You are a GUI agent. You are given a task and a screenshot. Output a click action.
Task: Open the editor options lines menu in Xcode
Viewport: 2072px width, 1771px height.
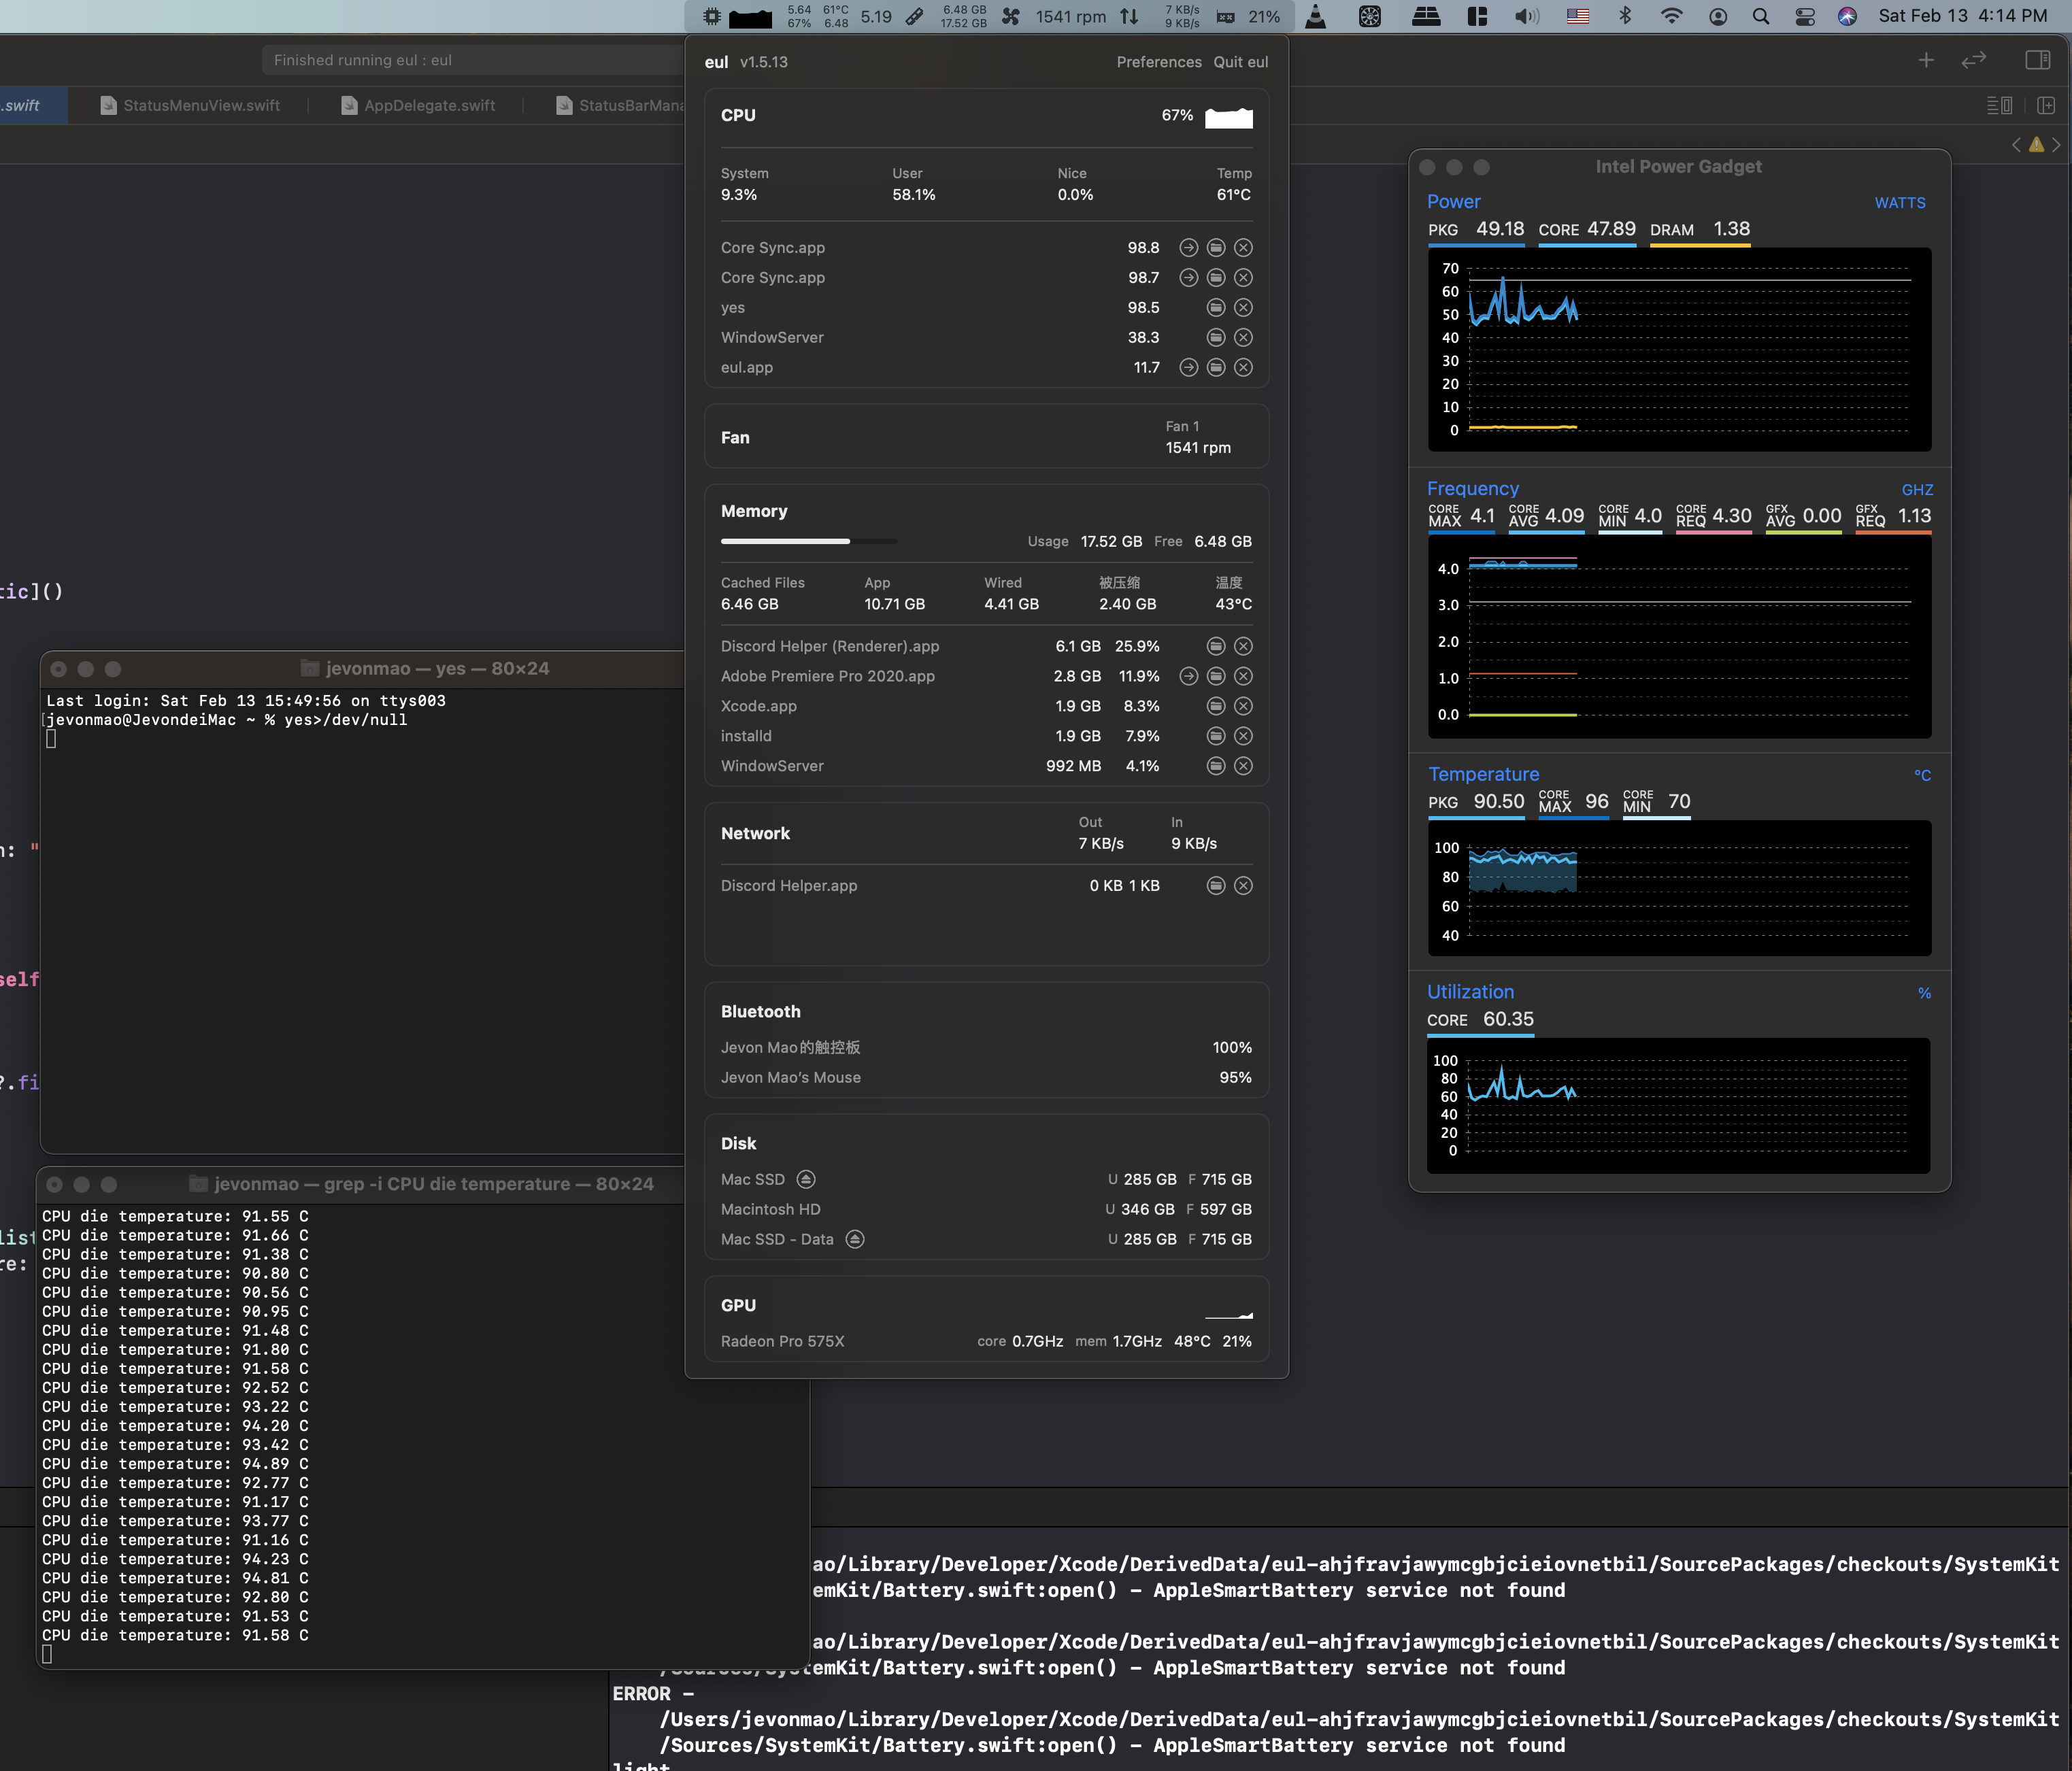click(x=1999, y=106)
